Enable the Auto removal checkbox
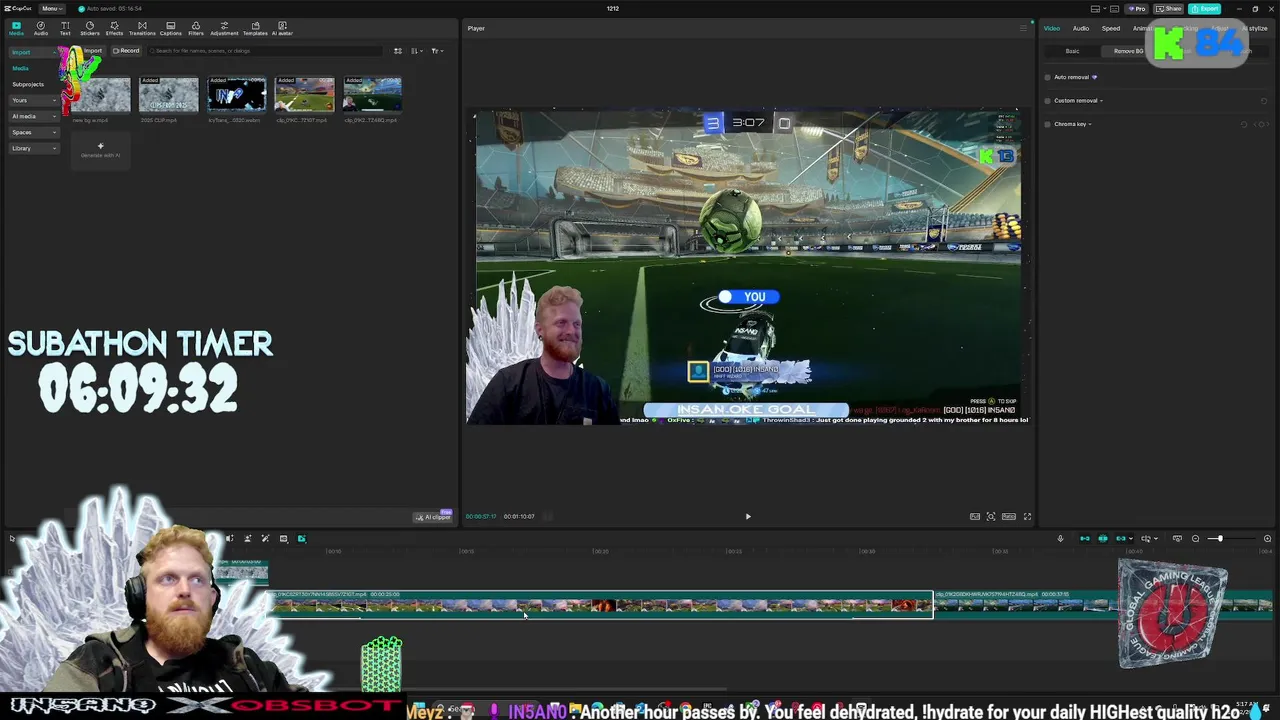 [1048, 77]
